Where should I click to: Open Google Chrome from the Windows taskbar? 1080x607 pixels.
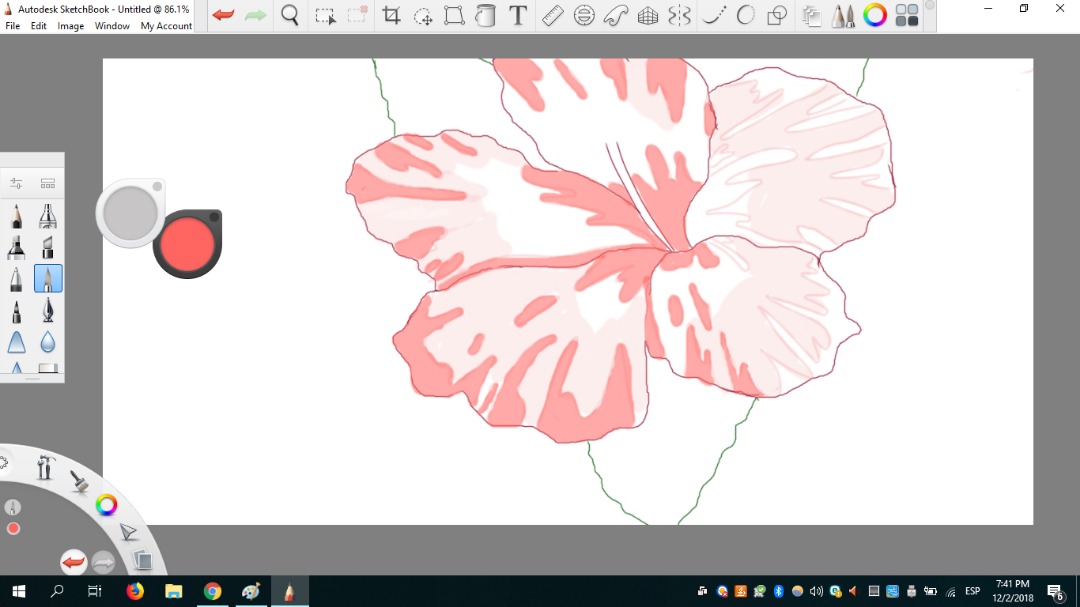coord(212,591)
